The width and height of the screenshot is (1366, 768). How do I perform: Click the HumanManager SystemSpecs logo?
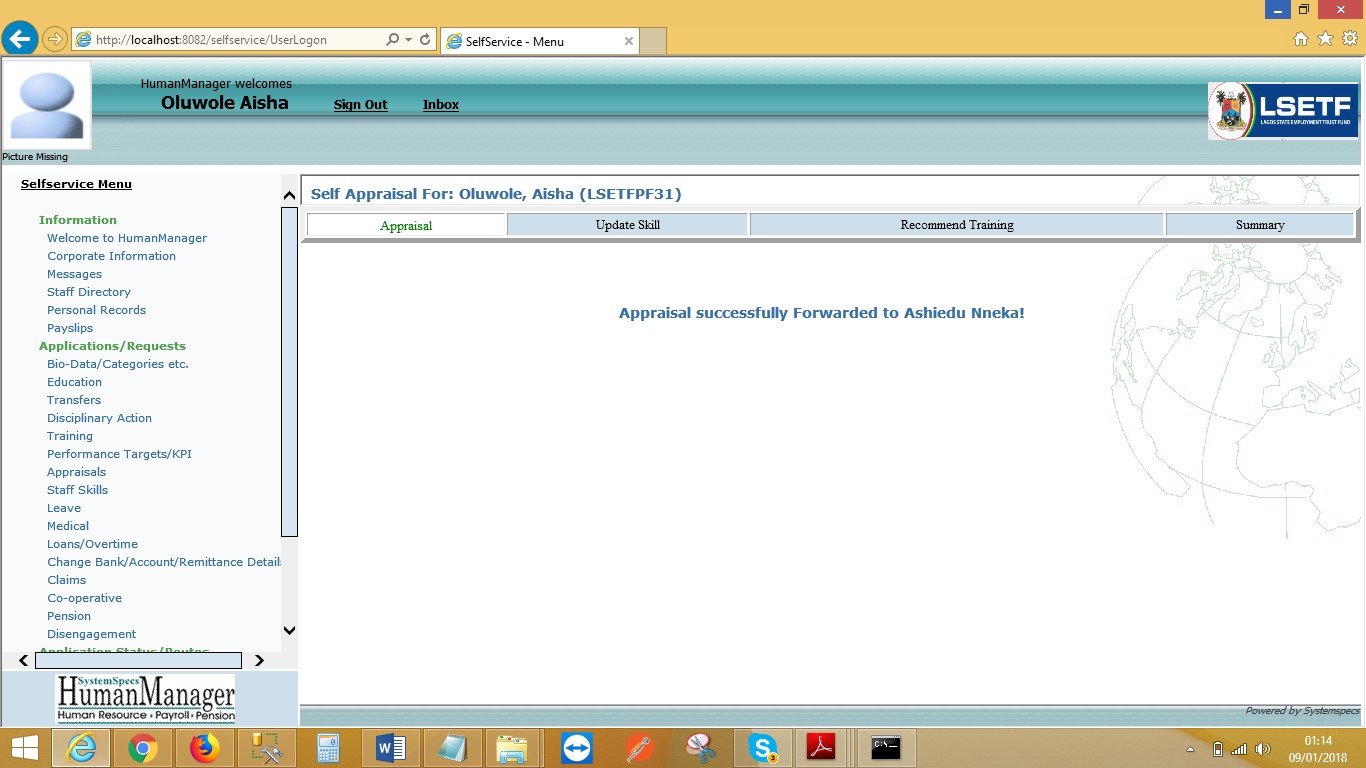point(146,698)
